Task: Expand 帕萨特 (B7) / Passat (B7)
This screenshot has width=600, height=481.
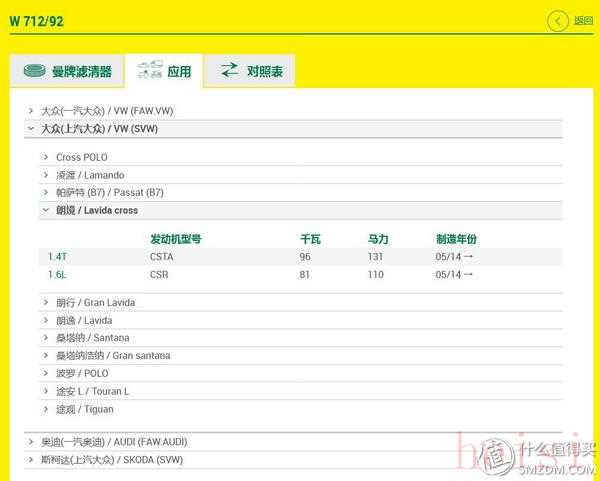Action: (109, 192)
